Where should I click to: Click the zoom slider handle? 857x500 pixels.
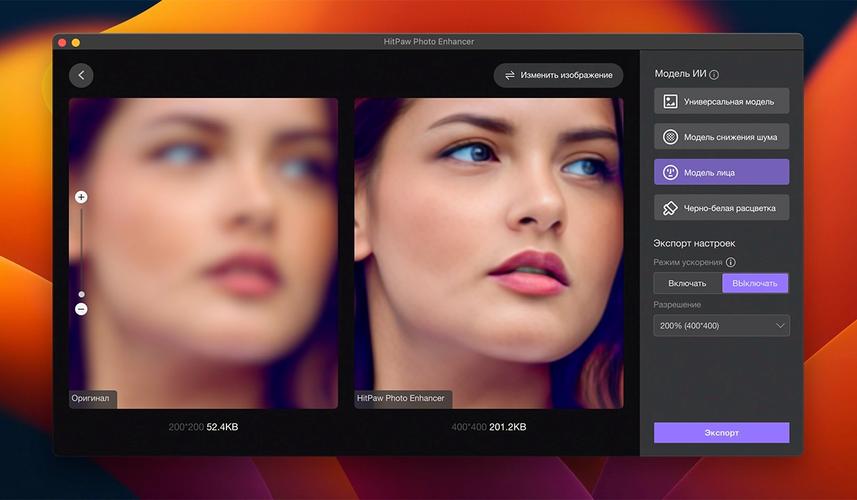81,295
